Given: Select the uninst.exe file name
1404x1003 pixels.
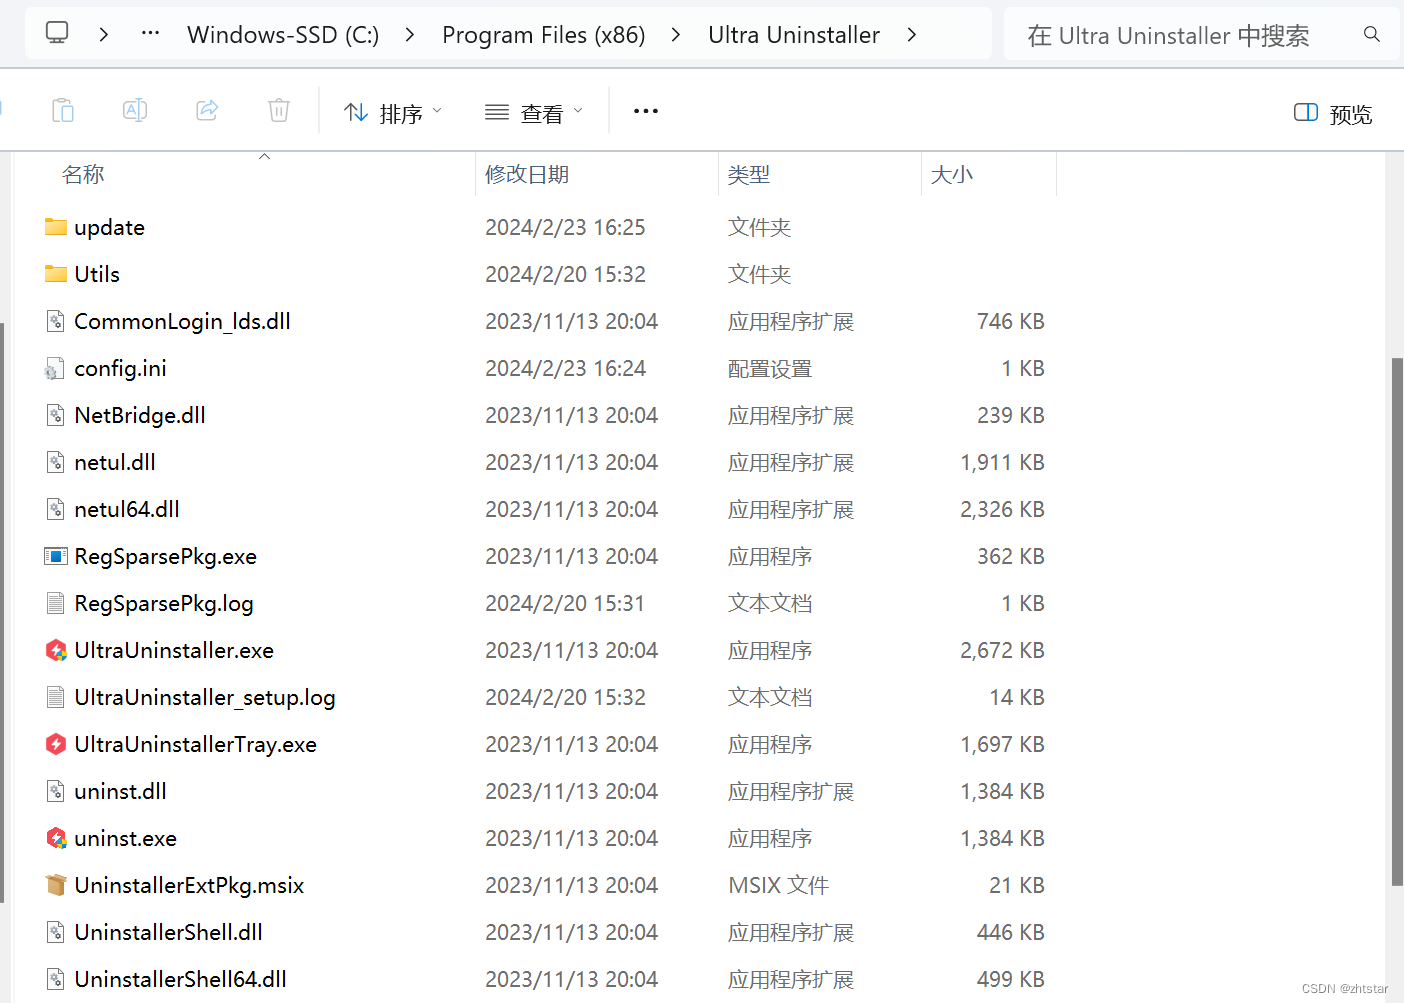Looking at the screenshot, I should [125, 838].
